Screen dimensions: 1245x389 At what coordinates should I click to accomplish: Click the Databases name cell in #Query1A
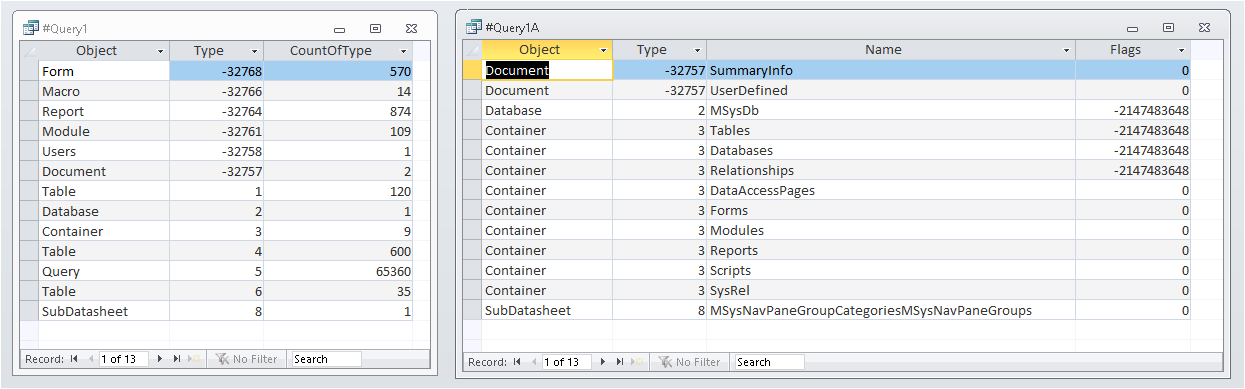[x=891, y=150]
